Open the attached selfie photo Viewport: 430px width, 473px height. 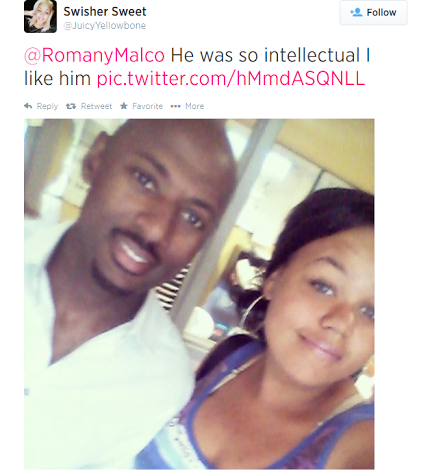(x=199, y=294)
